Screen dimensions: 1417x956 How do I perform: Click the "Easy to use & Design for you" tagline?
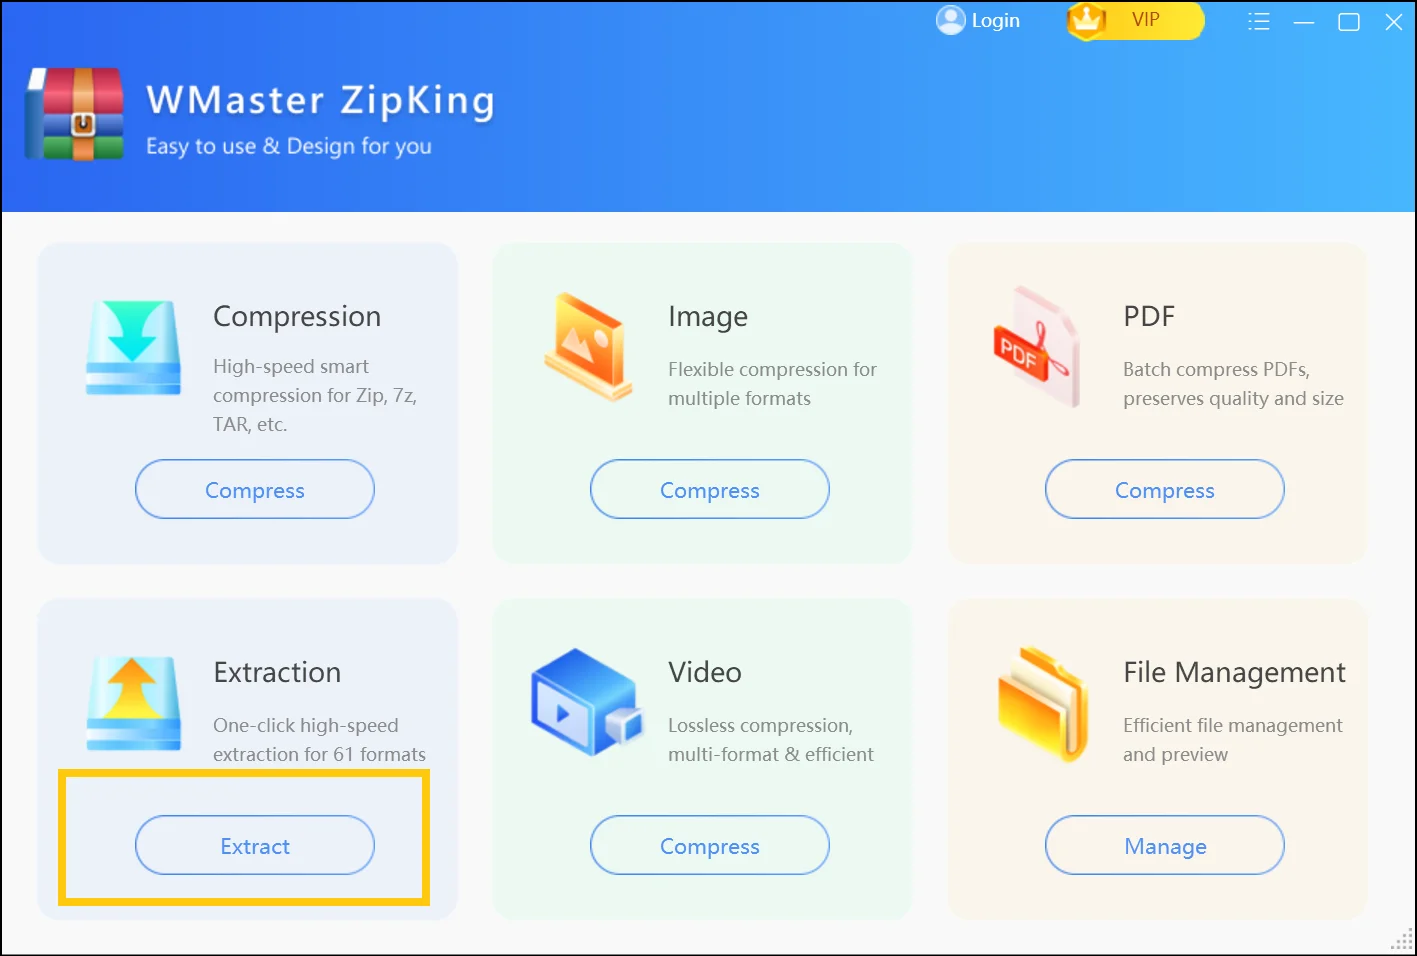click(289, 146)
